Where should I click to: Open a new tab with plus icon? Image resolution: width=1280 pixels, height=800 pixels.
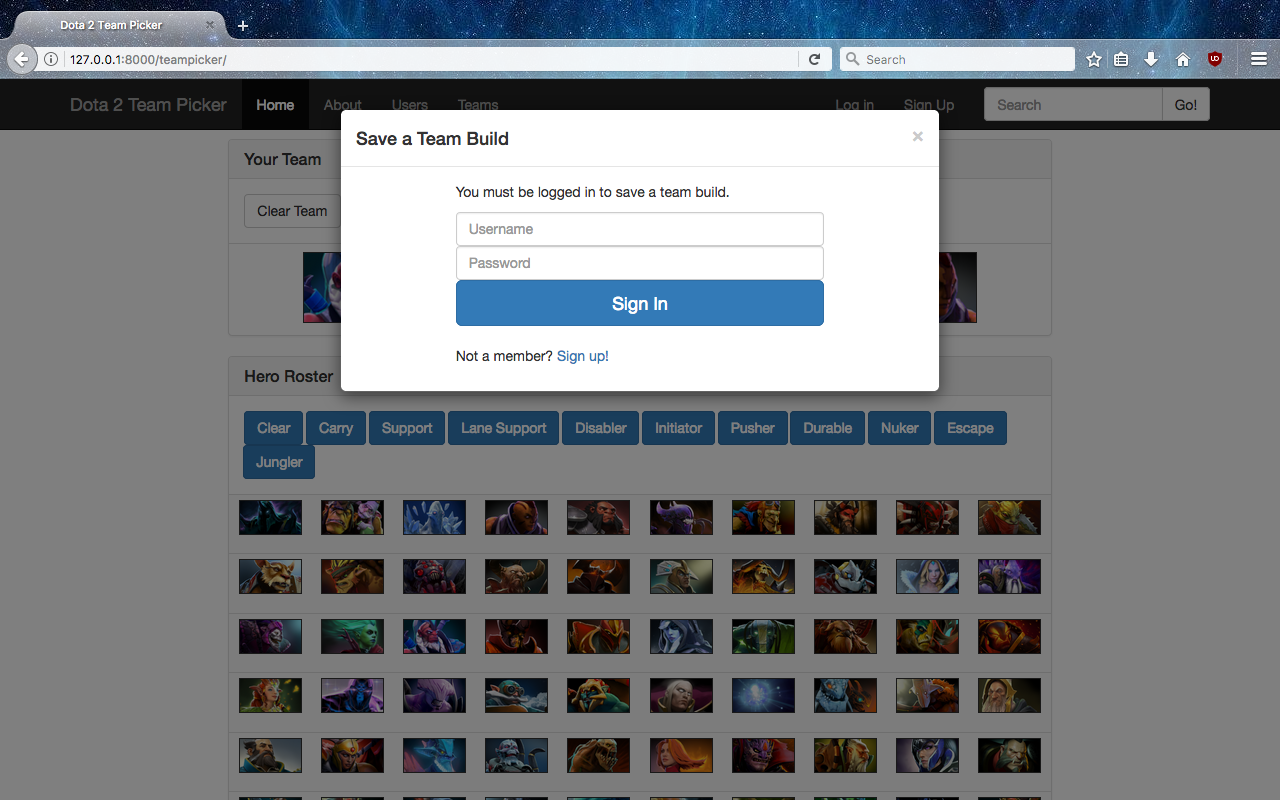[x=243, y=25]
